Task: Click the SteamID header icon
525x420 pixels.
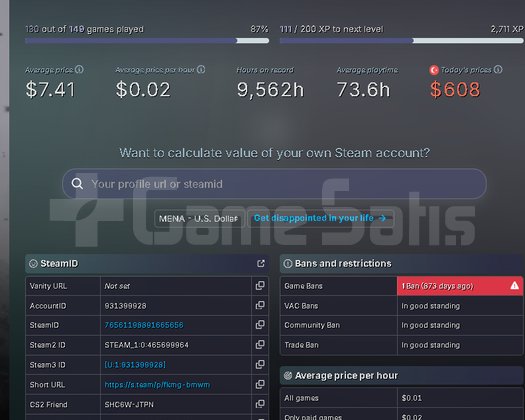Action: [x=33, y=264]
